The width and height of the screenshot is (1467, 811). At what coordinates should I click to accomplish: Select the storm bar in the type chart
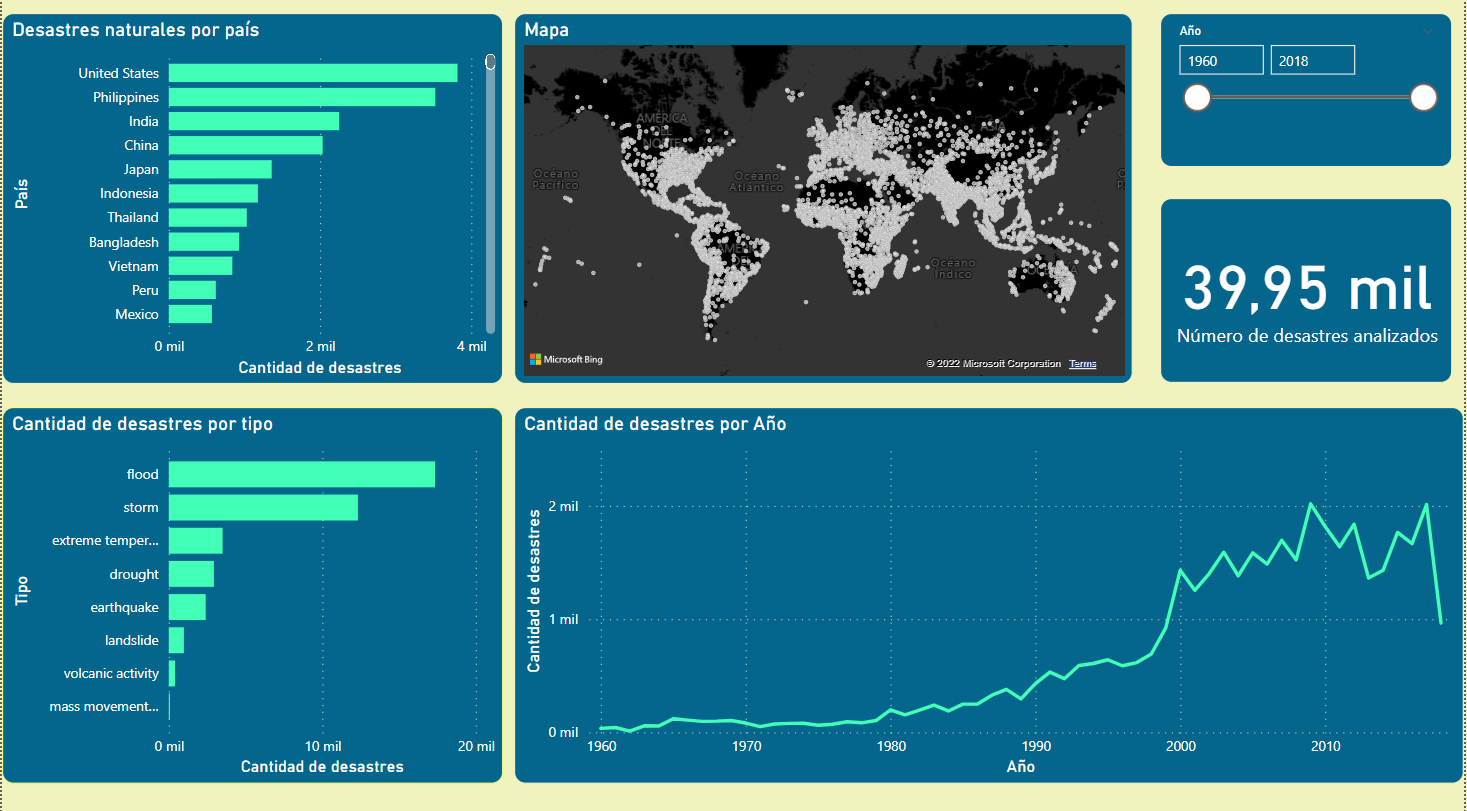[x=262, y=507]
